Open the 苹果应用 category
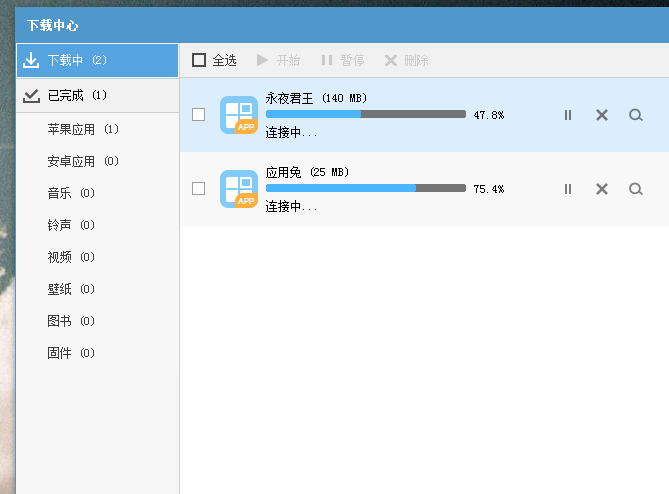The height and width of the screenshot is (494, 669). (83, 129)
